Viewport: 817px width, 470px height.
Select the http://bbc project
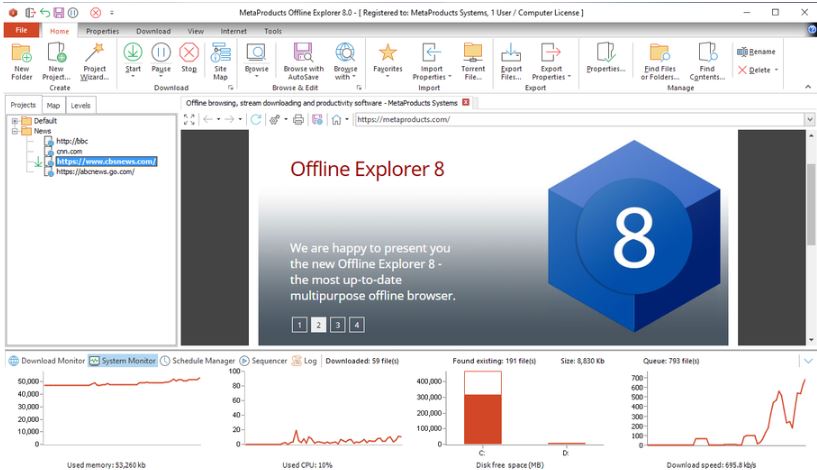click(72, 141)
